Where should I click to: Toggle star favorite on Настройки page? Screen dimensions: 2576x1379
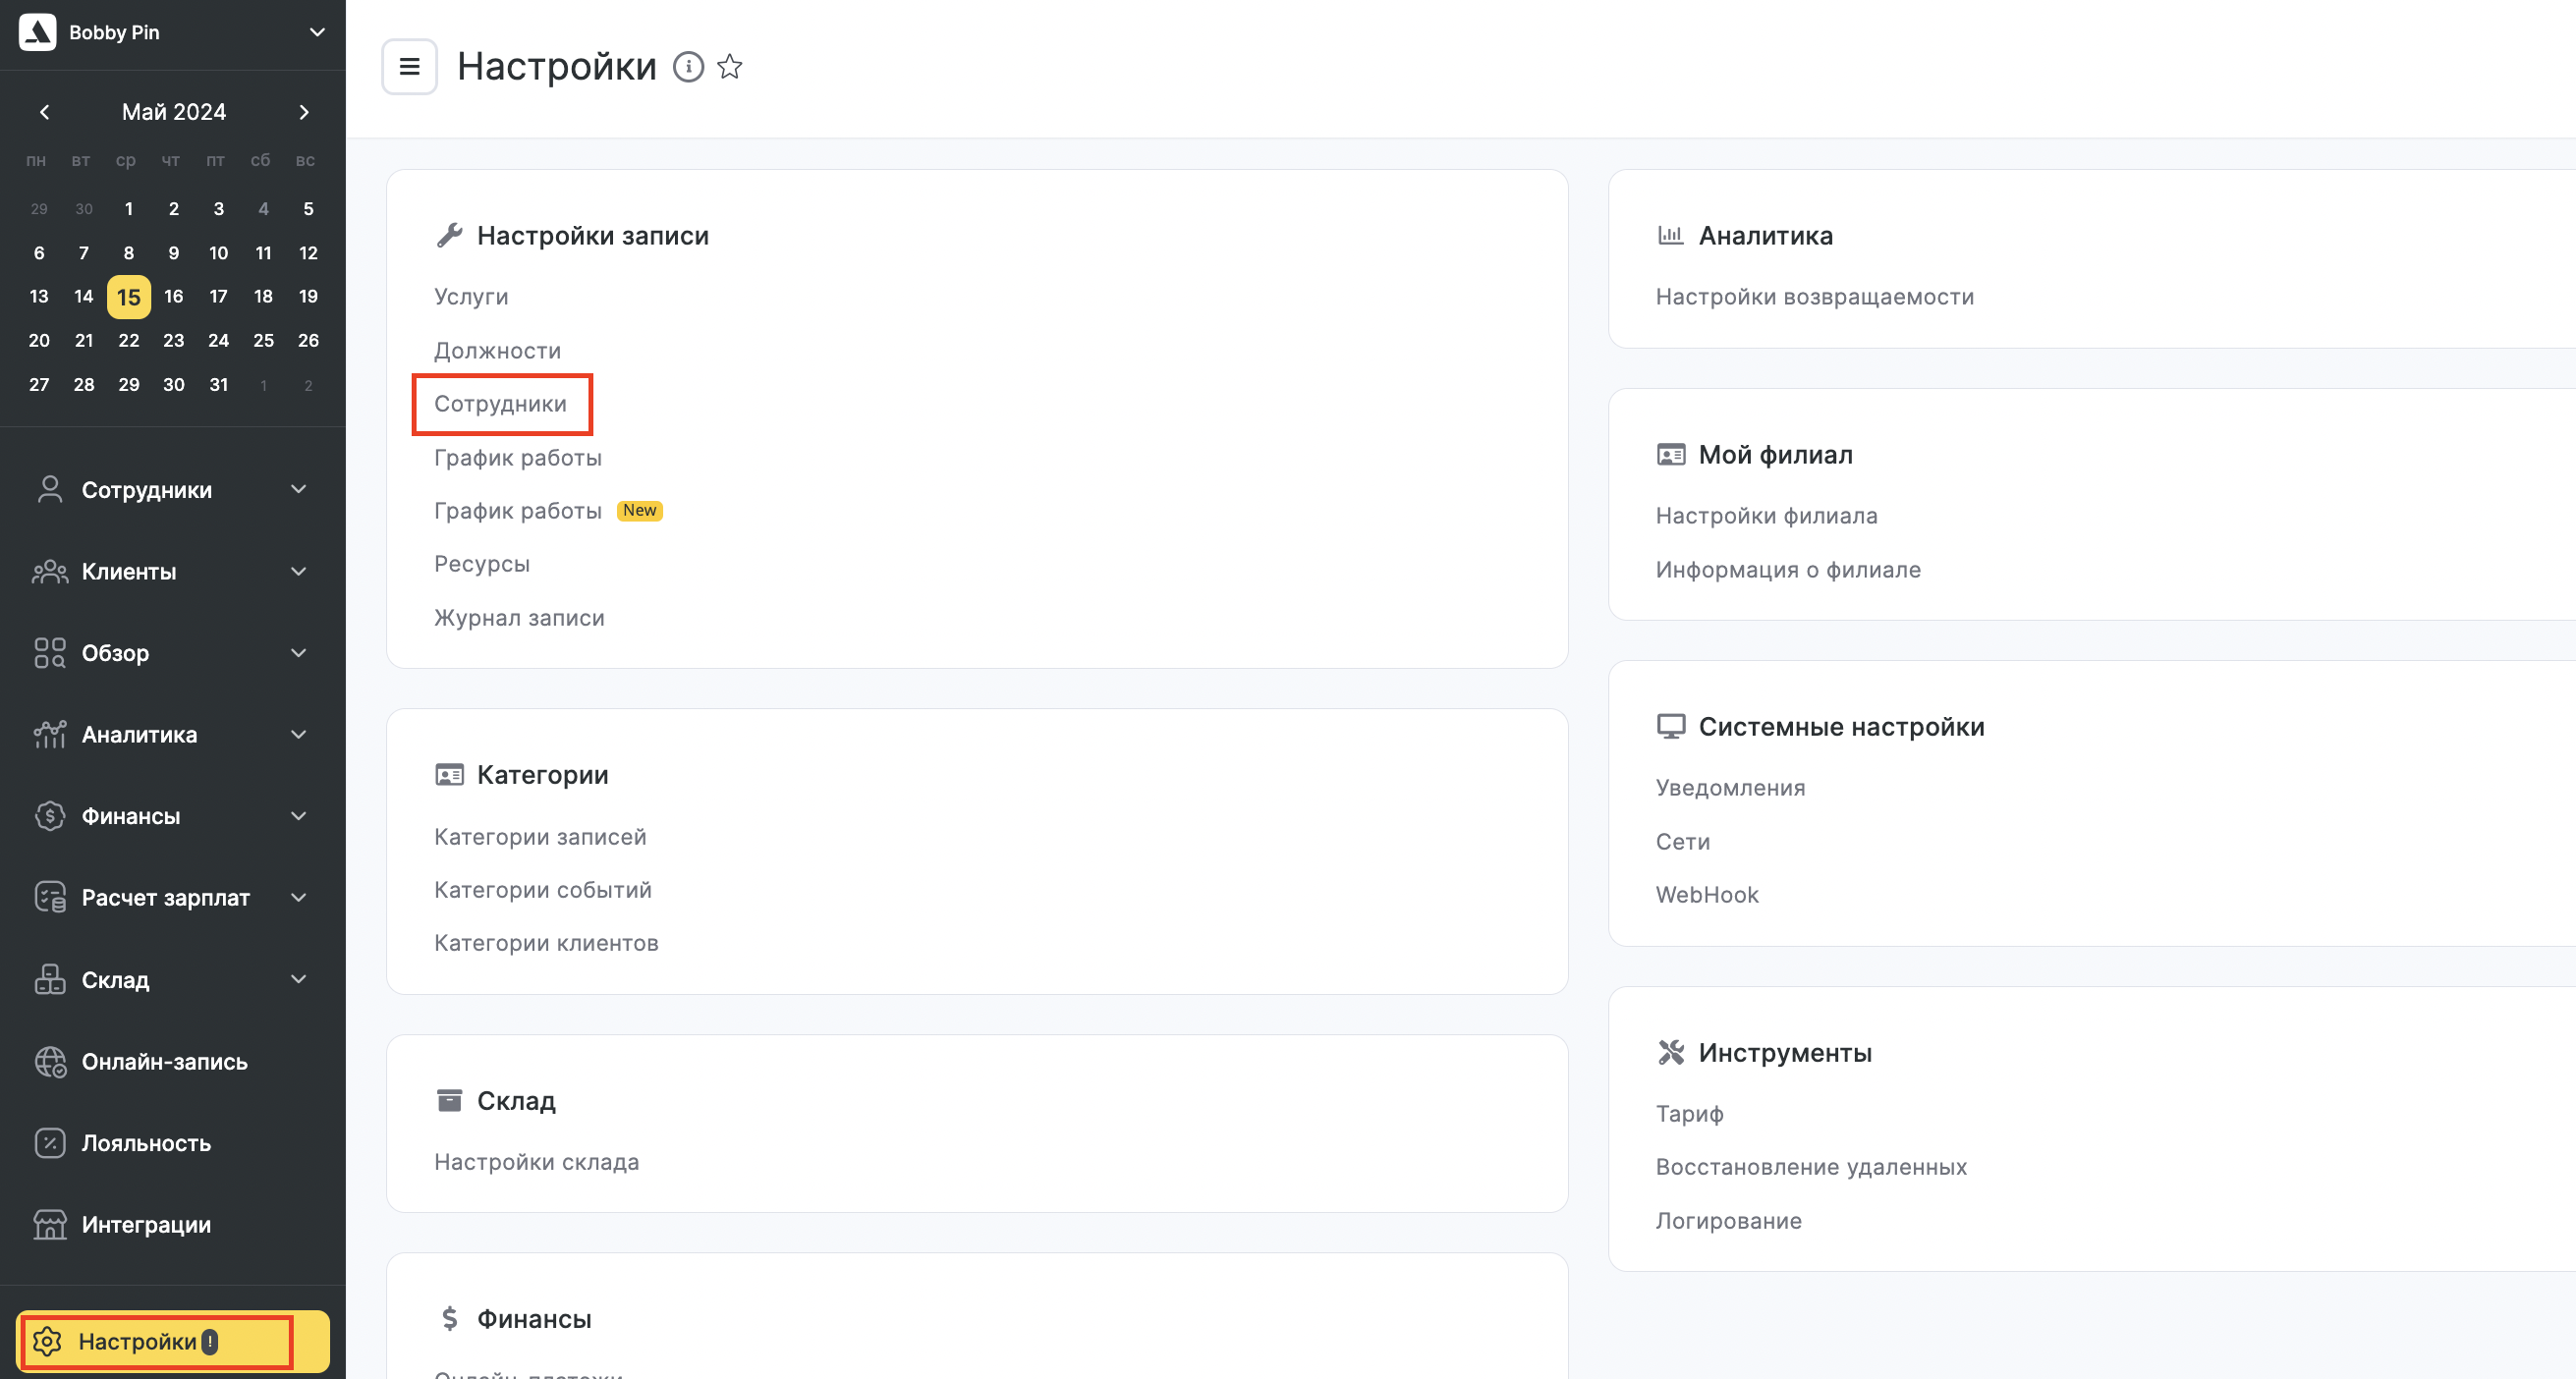(x=727, y=67)
